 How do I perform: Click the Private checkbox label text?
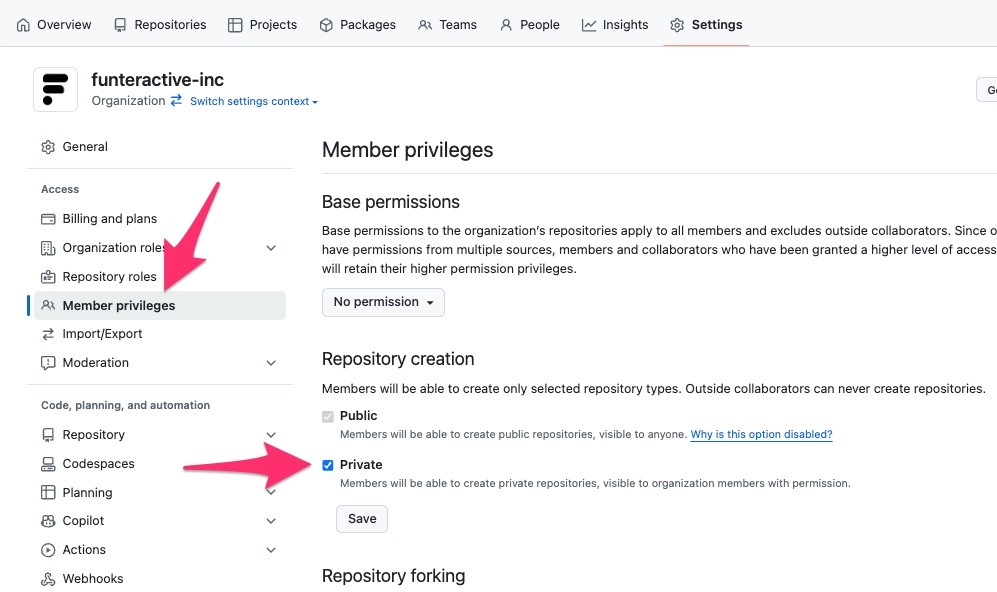(361, 465)
